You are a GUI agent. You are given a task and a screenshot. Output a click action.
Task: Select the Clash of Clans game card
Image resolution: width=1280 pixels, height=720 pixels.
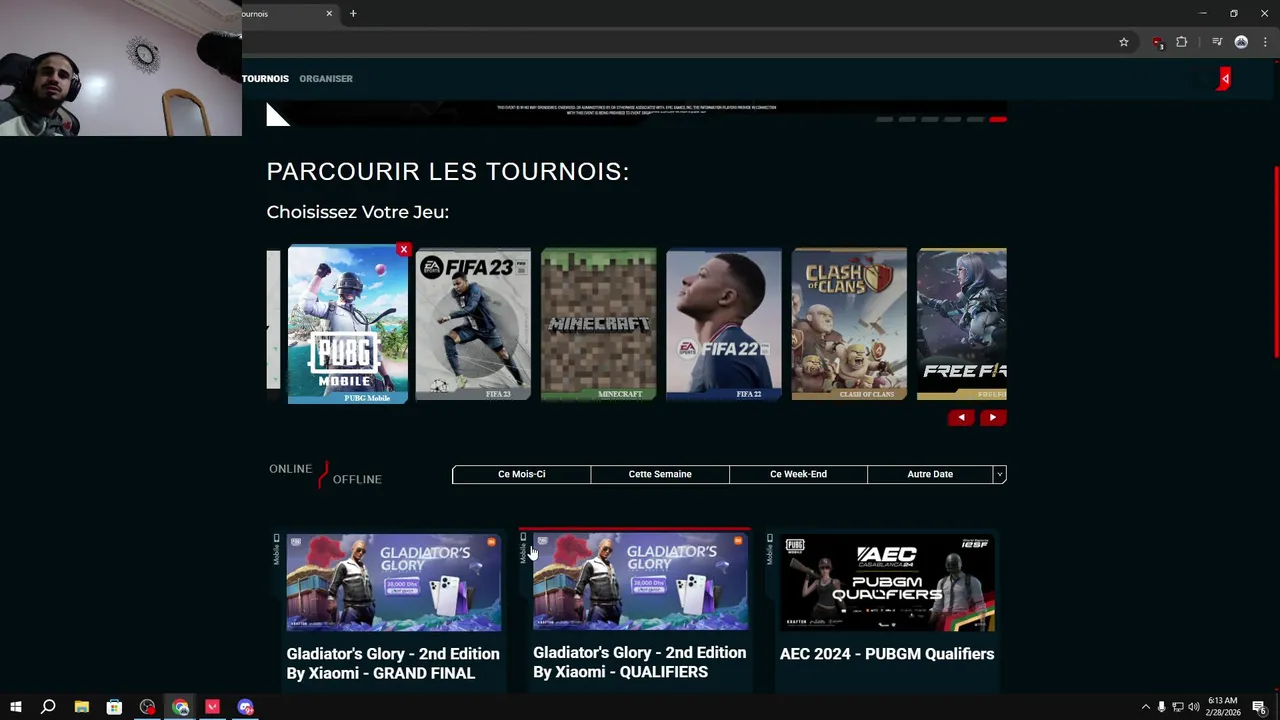point(849,325)
